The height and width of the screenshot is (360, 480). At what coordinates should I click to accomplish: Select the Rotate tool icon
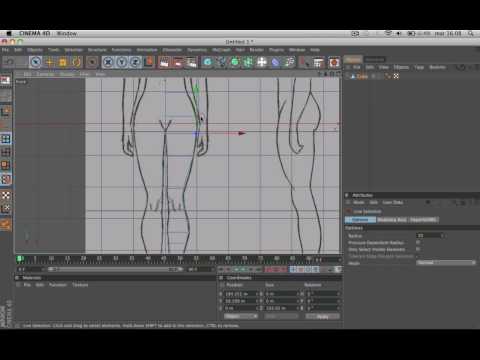[x=77, y=62]
